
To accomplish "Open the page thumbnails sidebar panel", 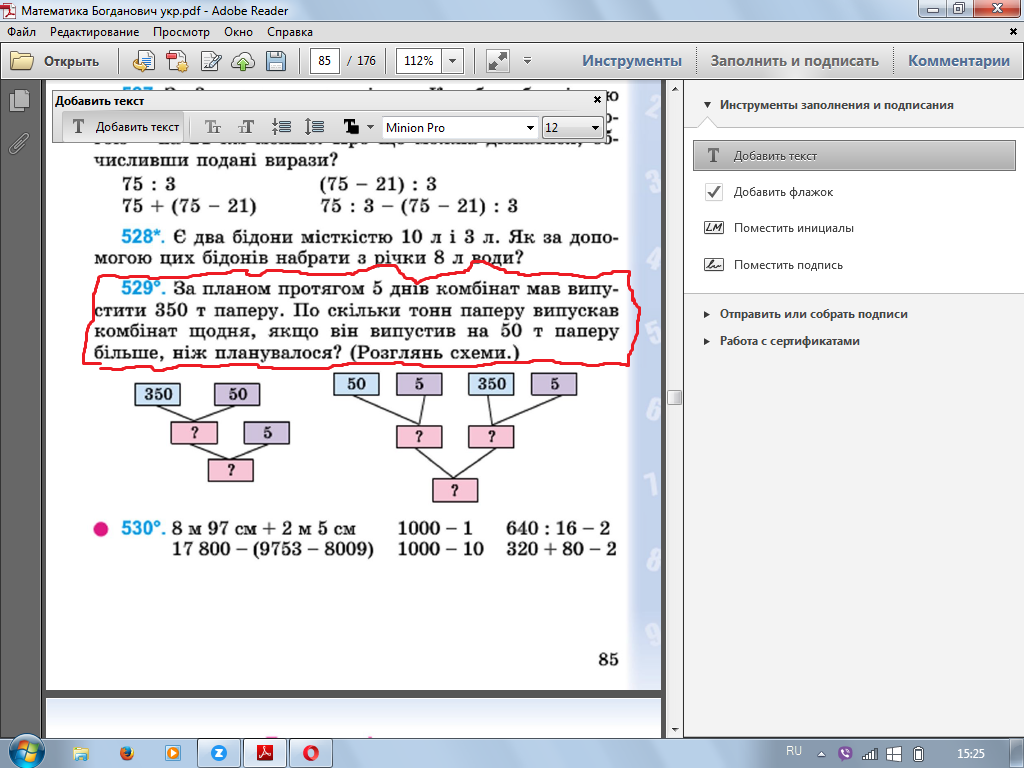I will (x=18, y=101).
